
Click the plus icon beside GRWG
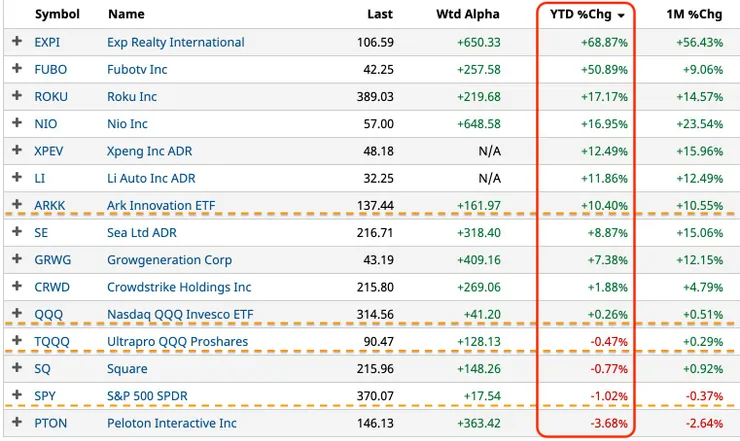coord(16,260)
